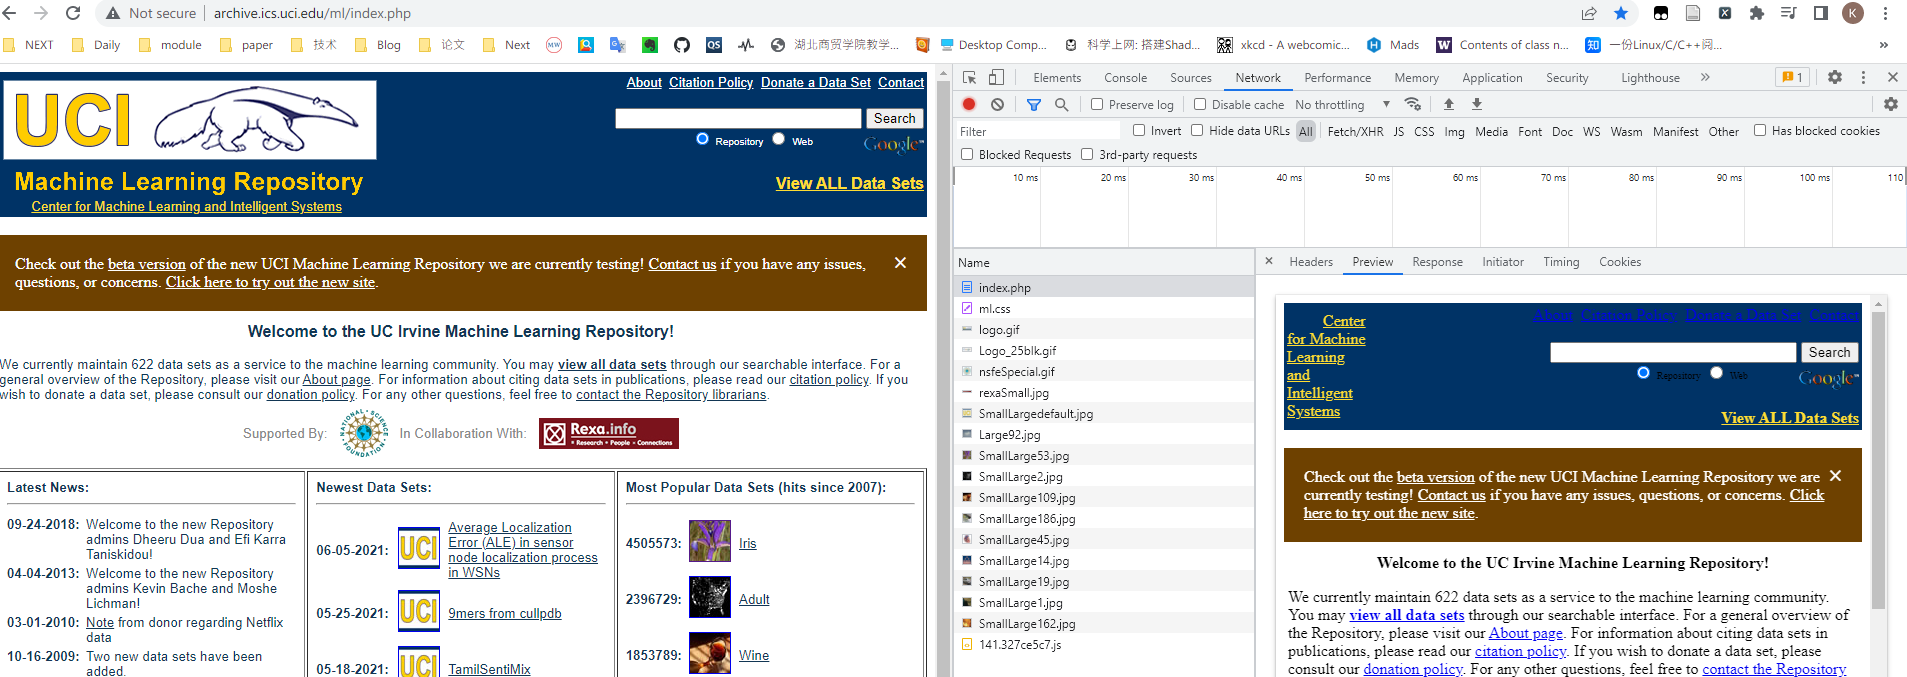Switch to the Console tab
This screenshot has width=1907, height=677.
(x=1125, y=78)
